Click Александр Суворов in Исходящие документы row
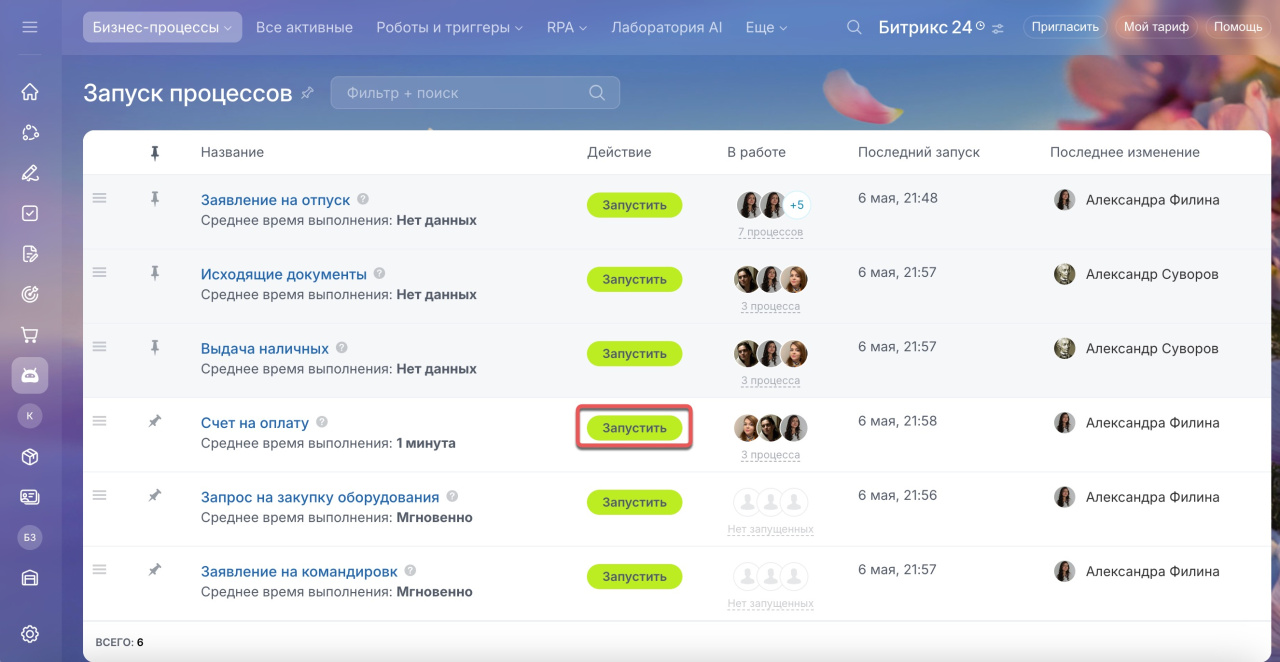The height and width of the screenshot is (662, 1280). pyautogui.click(x=1152, y=274)
